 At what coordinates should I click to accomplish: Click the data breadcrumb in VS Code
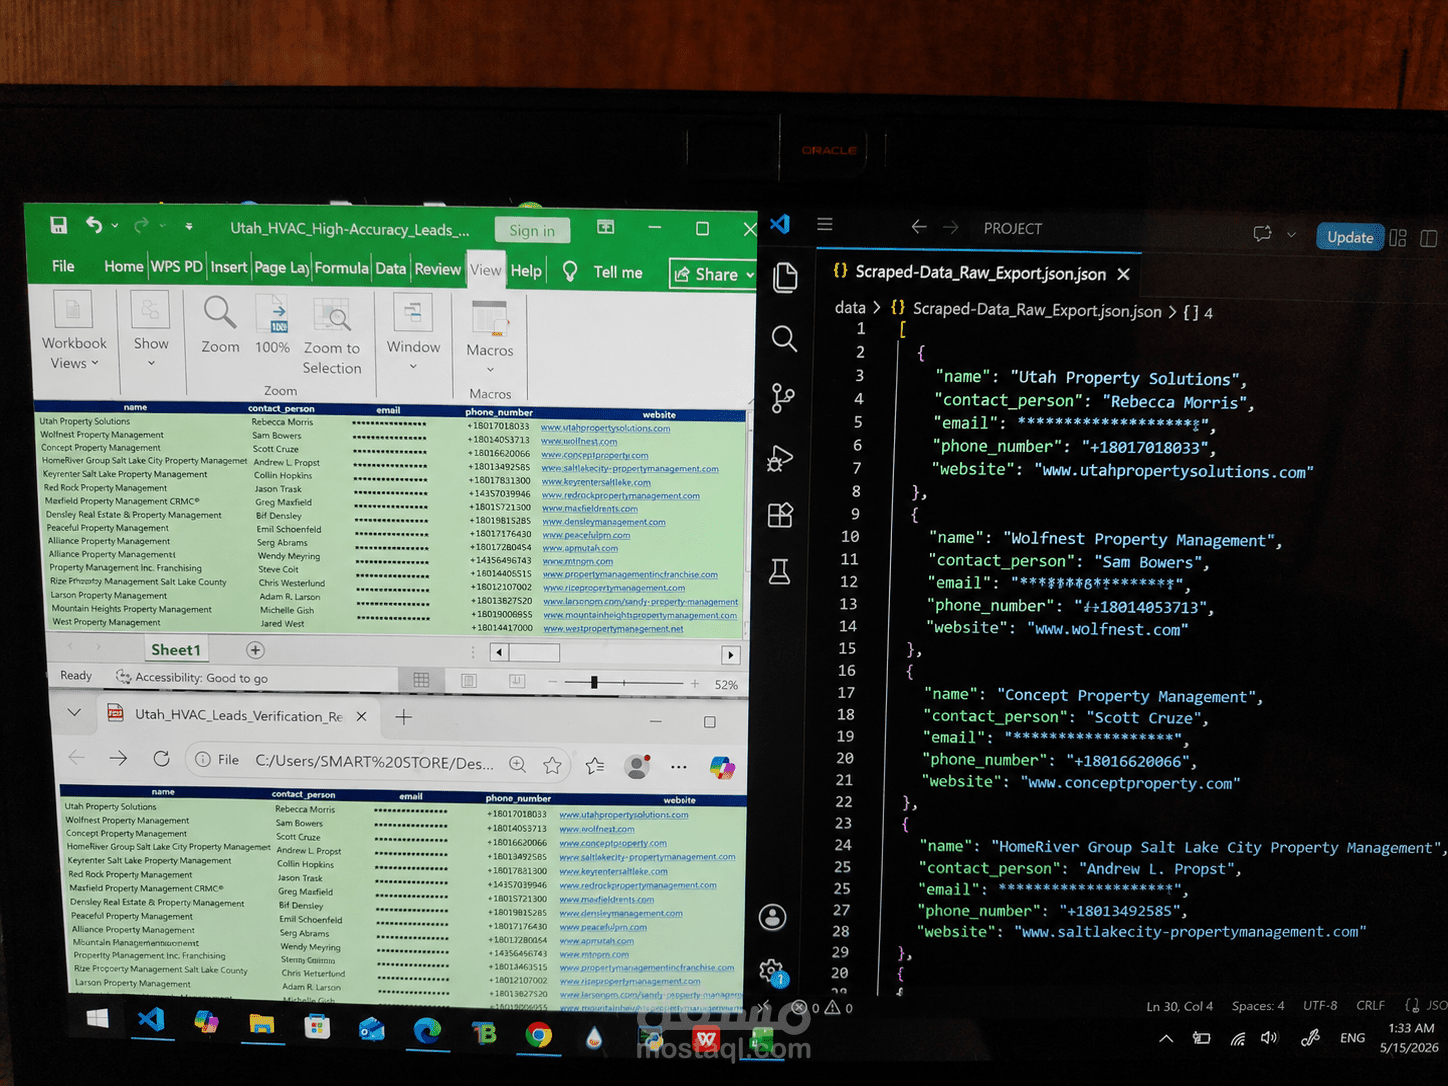click(x=850, y=308)
